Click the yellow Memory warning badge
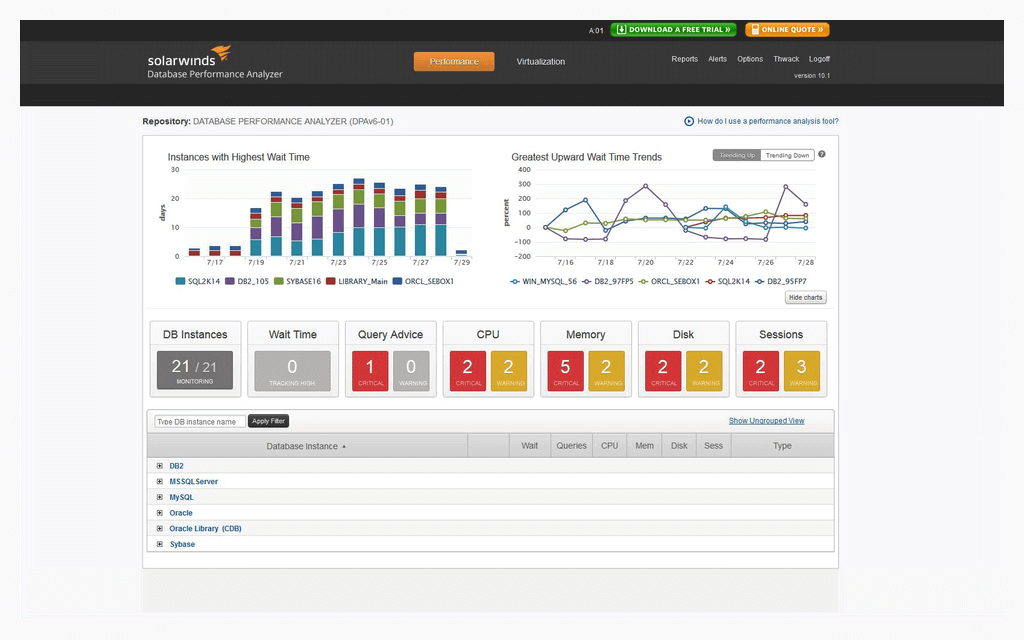Image resolution: width=1024 pixels, height=640 pixels. coord(607,369)
